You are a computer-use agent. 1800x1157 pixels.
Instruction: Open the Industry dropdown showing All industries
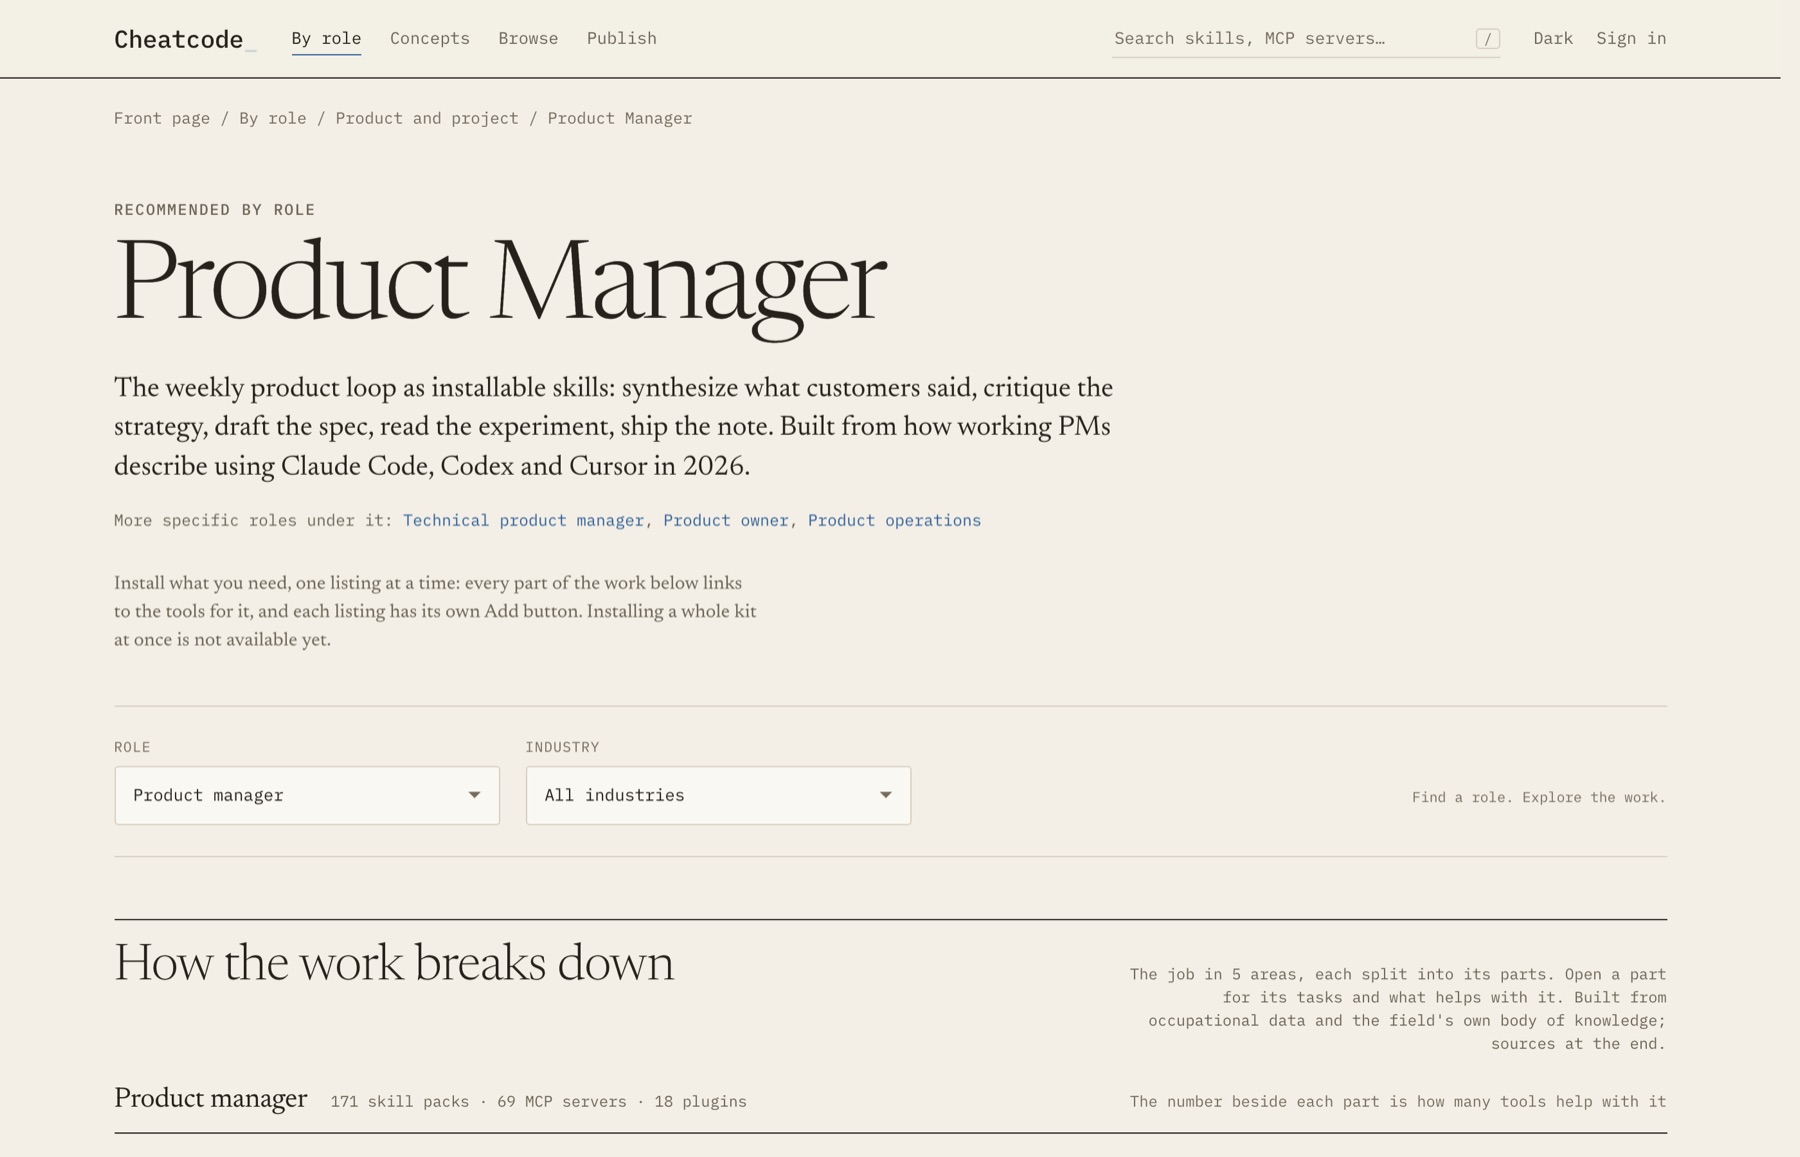click(x=718, y=795)
